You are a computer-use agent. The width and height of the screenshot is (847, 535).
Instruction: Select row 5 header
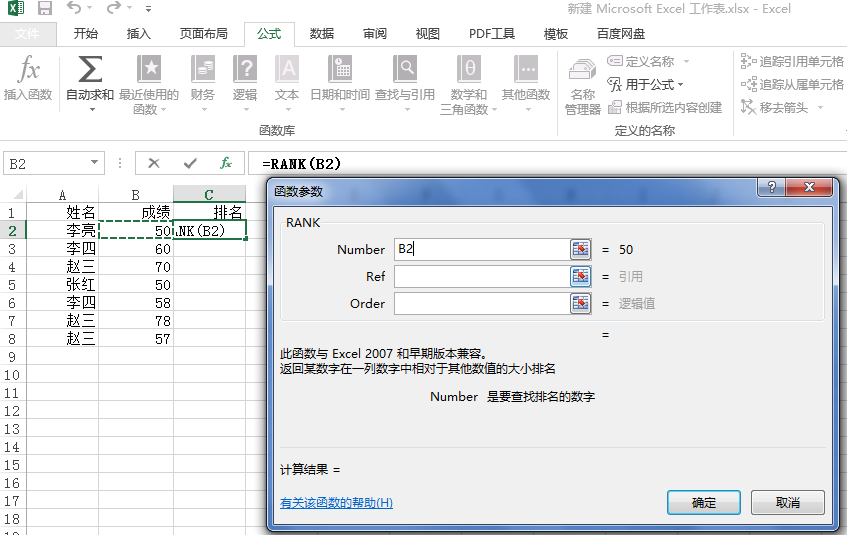pyautogui.click(x=12, y=285)
